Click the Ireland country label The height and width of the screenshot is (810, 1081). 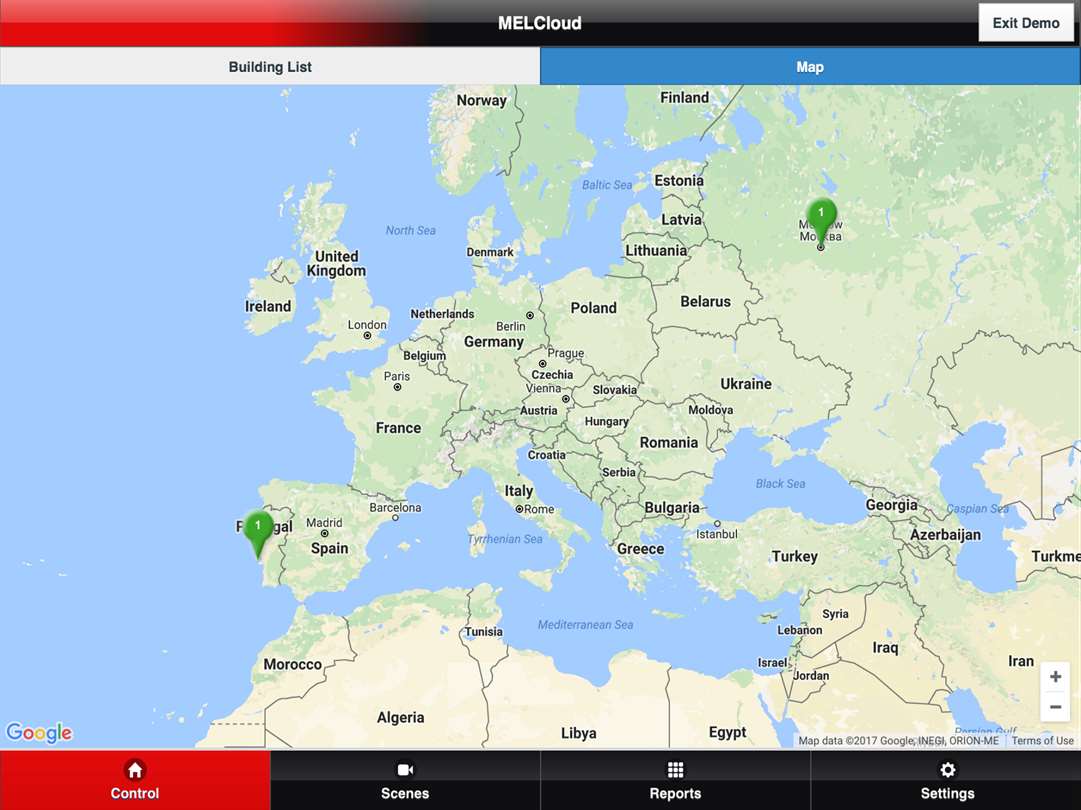pos(267,306)
